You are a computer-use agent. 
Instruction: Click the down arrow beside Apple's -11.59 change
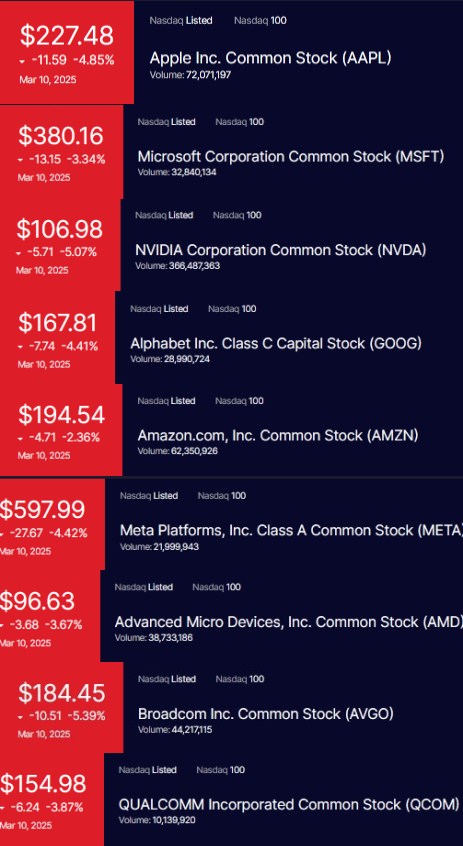[22, 62]
